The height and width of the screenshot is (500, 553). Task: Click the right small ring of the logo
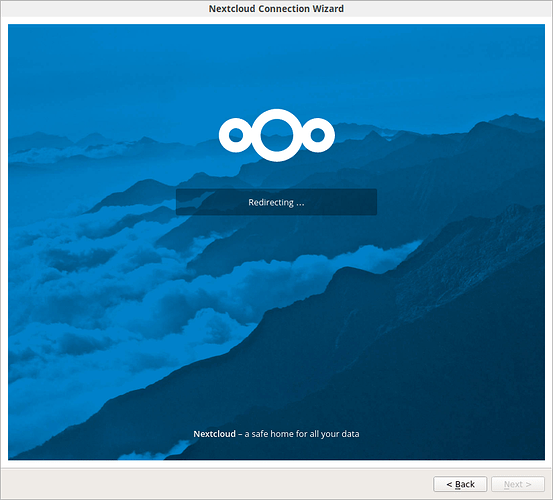[318, 135]
